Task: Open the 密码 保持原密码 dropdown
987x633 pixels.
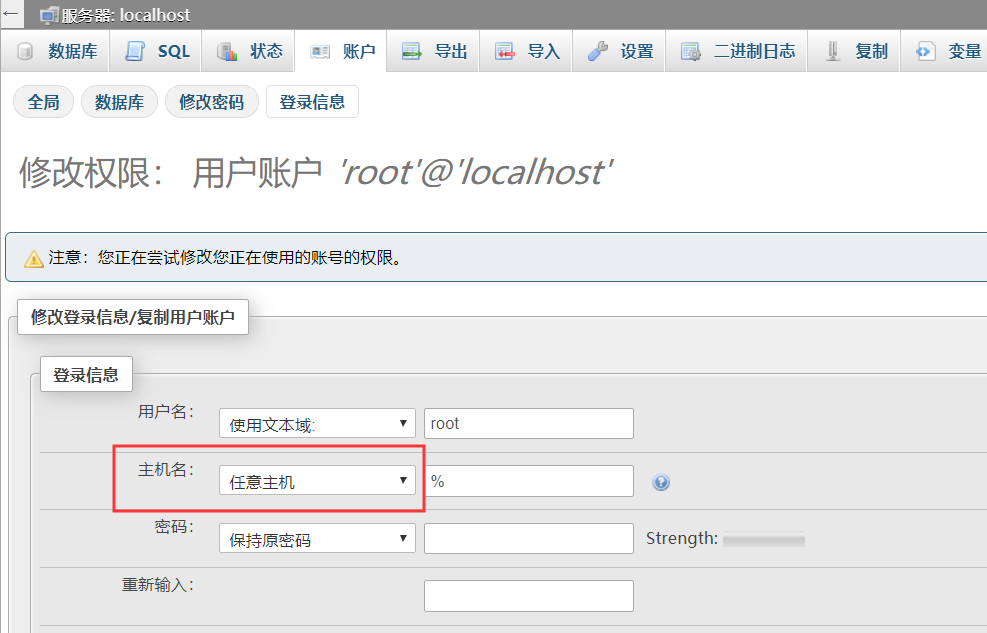Action: 317,539
